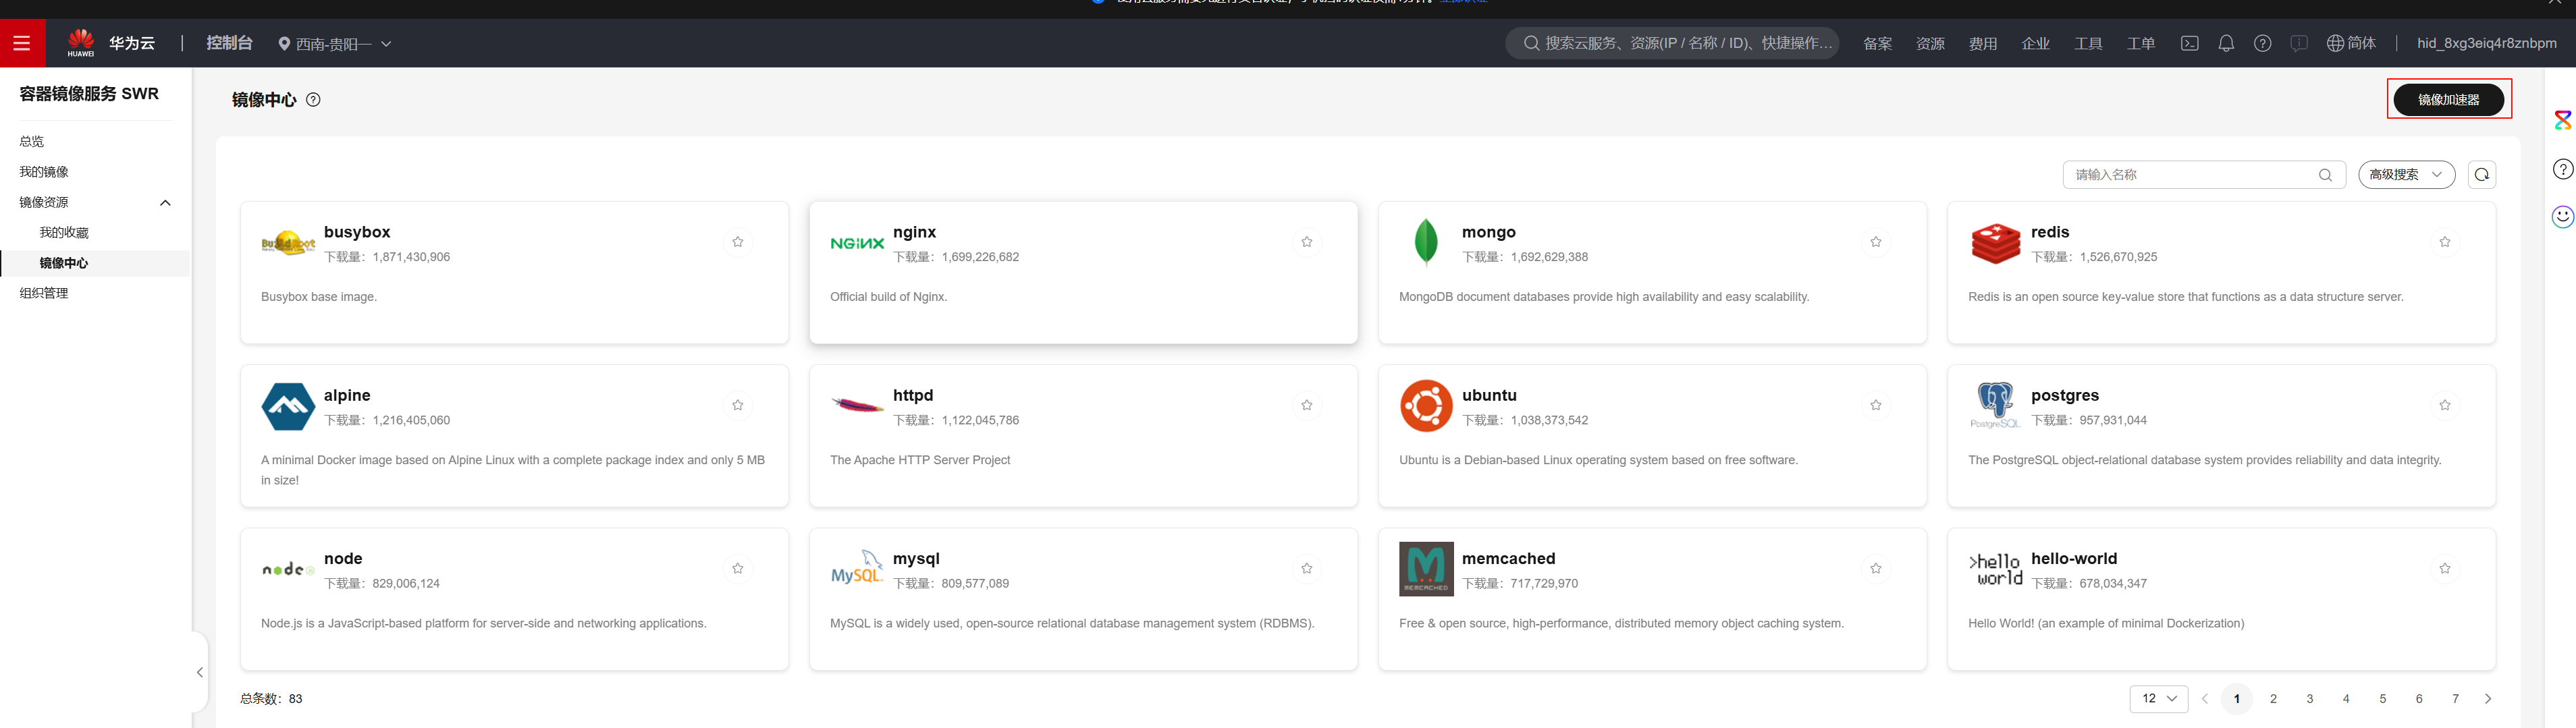Click the help question-mark in top bar
Image resolution: width=2576 pixels, height=728 pixels.
[x=2262, y=43]
